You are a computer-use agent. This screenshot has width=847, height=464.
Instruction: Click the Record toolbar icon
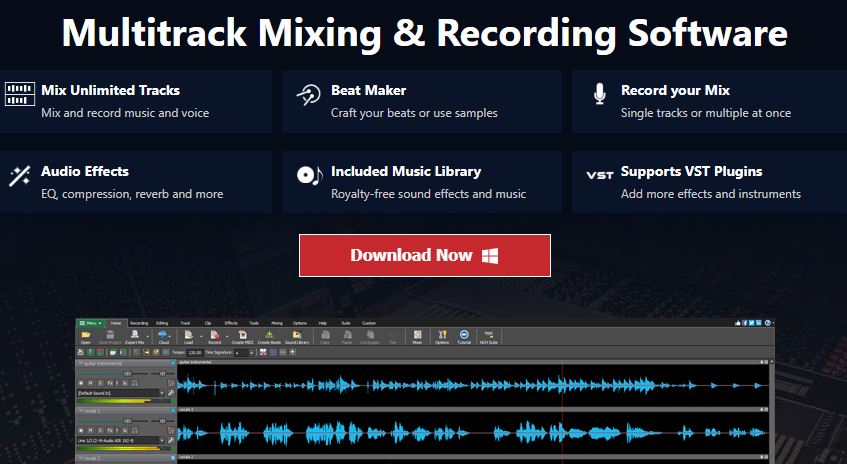tap(214, 335)
